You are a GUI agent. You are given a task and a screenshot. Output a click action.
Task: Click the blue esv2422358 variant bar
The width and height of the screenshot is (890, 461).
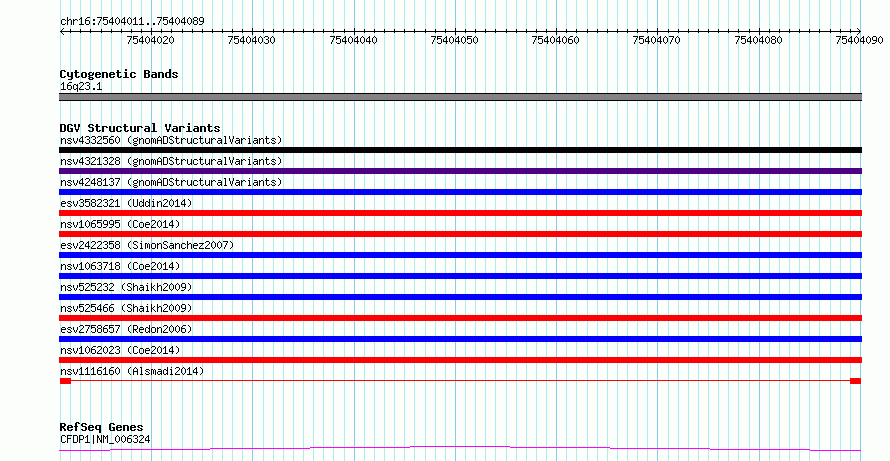pyautogui.click(x=460, y=255)
